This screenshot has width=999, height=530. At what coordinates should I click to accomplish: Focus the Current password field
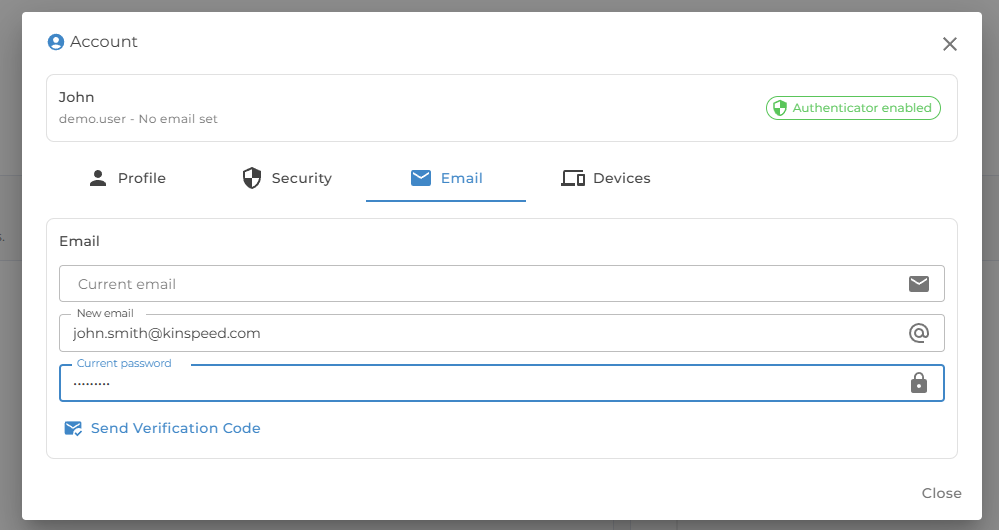point(501,383)
